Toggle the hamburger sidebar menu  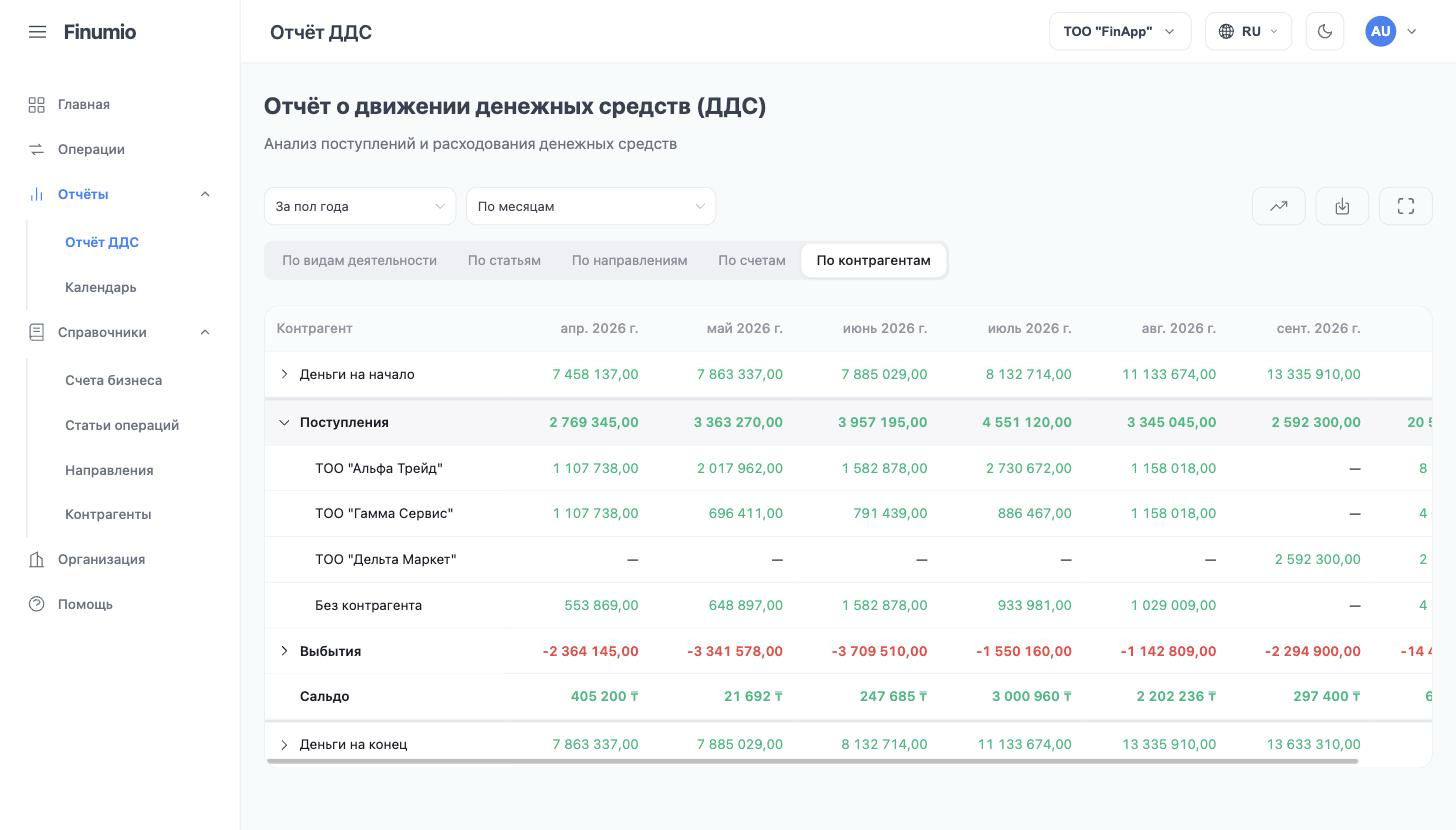tap(37, 32)
